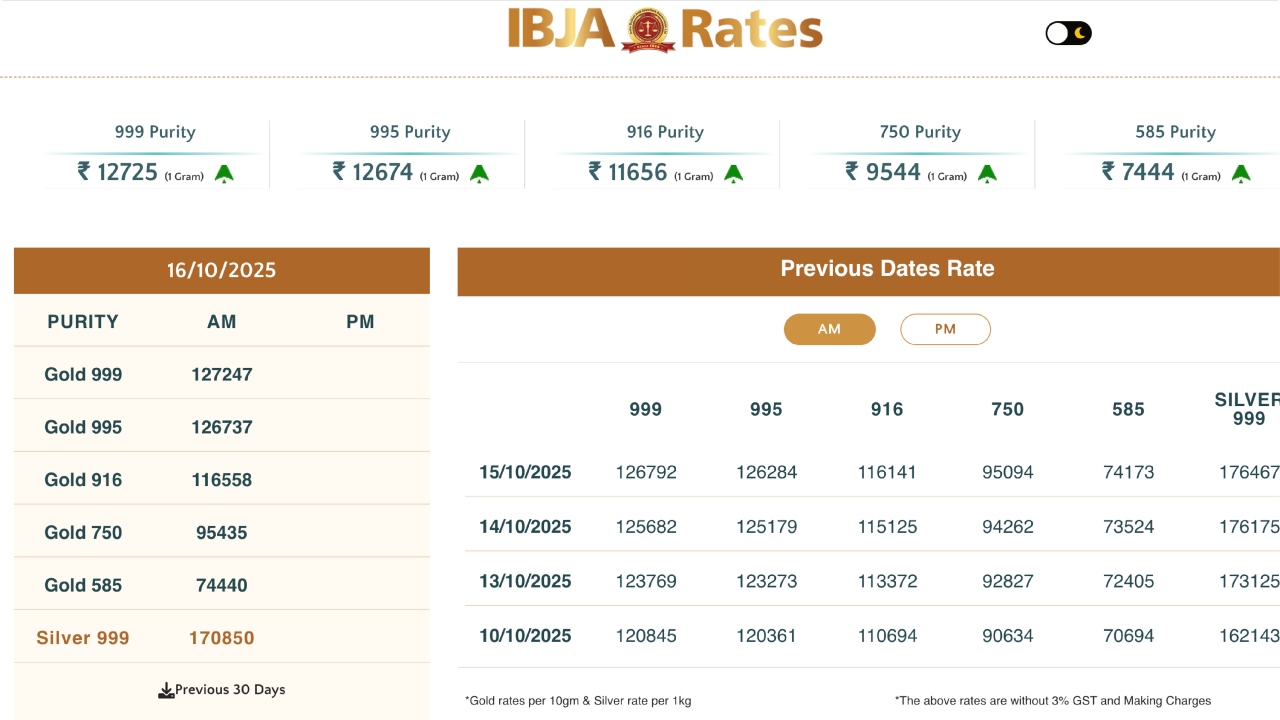Screen dimensions: 1280x720
Task: Toggle the dark mode switch
Action: (x=1068, y=34)
